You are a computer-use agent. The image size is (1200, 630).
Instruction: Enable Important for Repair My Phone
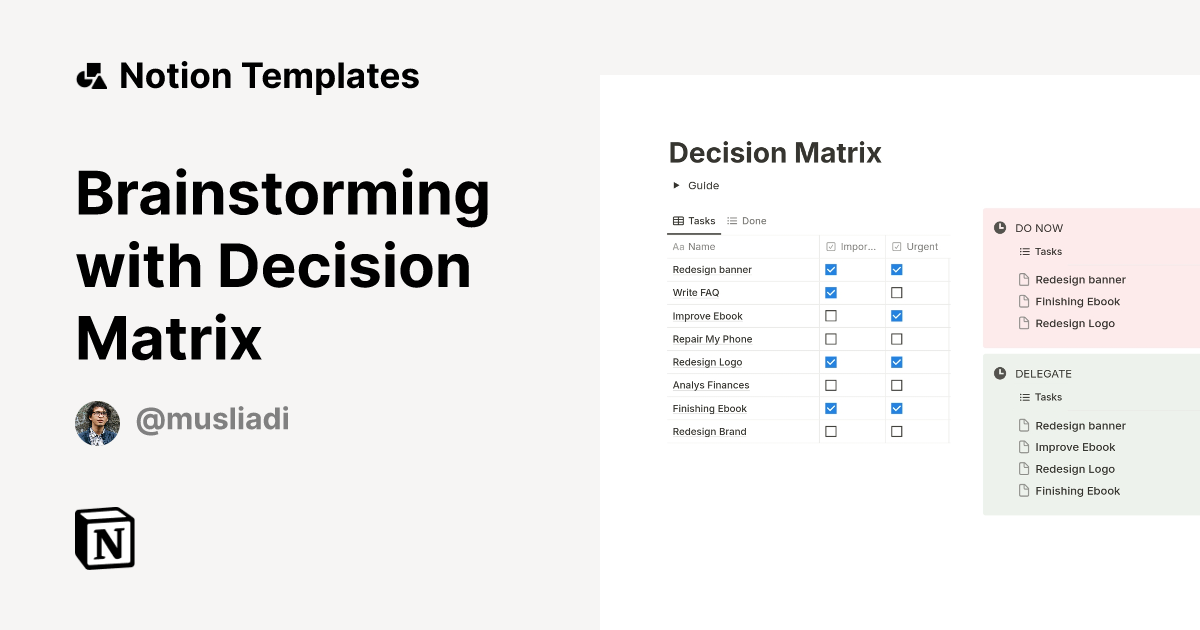830,338
